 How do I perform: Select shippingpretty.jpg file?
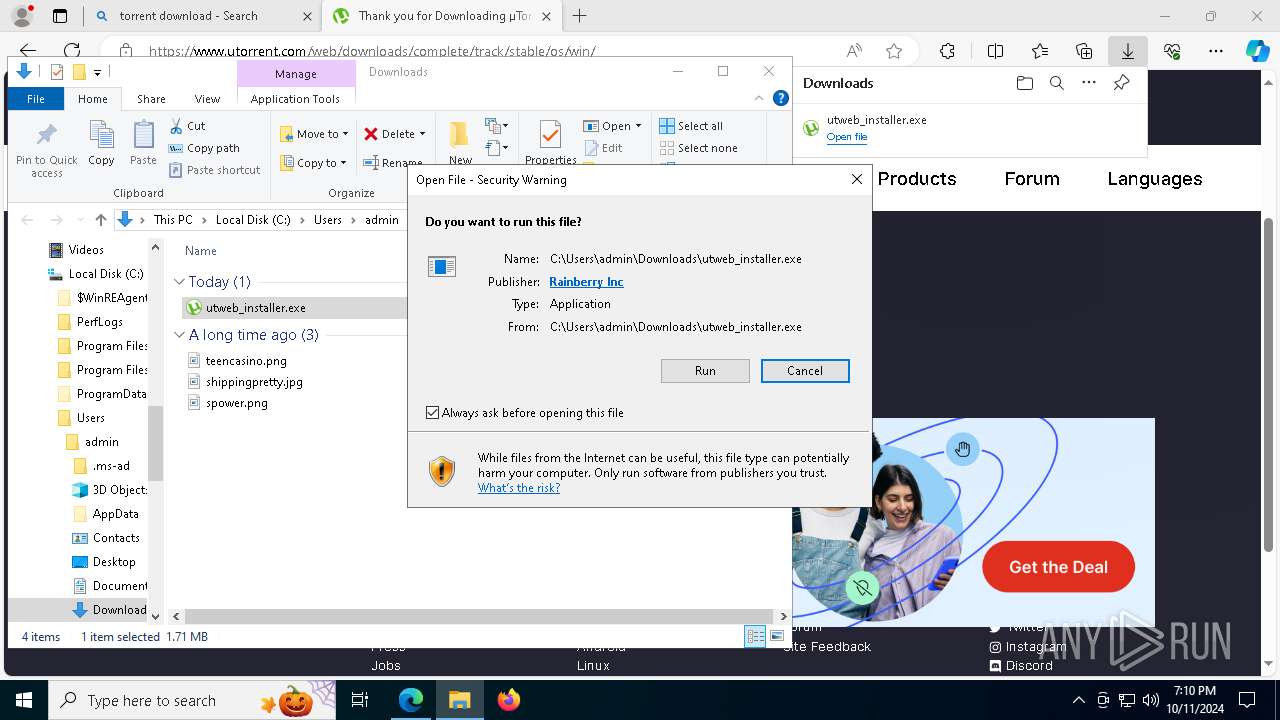tap(254, 382)
